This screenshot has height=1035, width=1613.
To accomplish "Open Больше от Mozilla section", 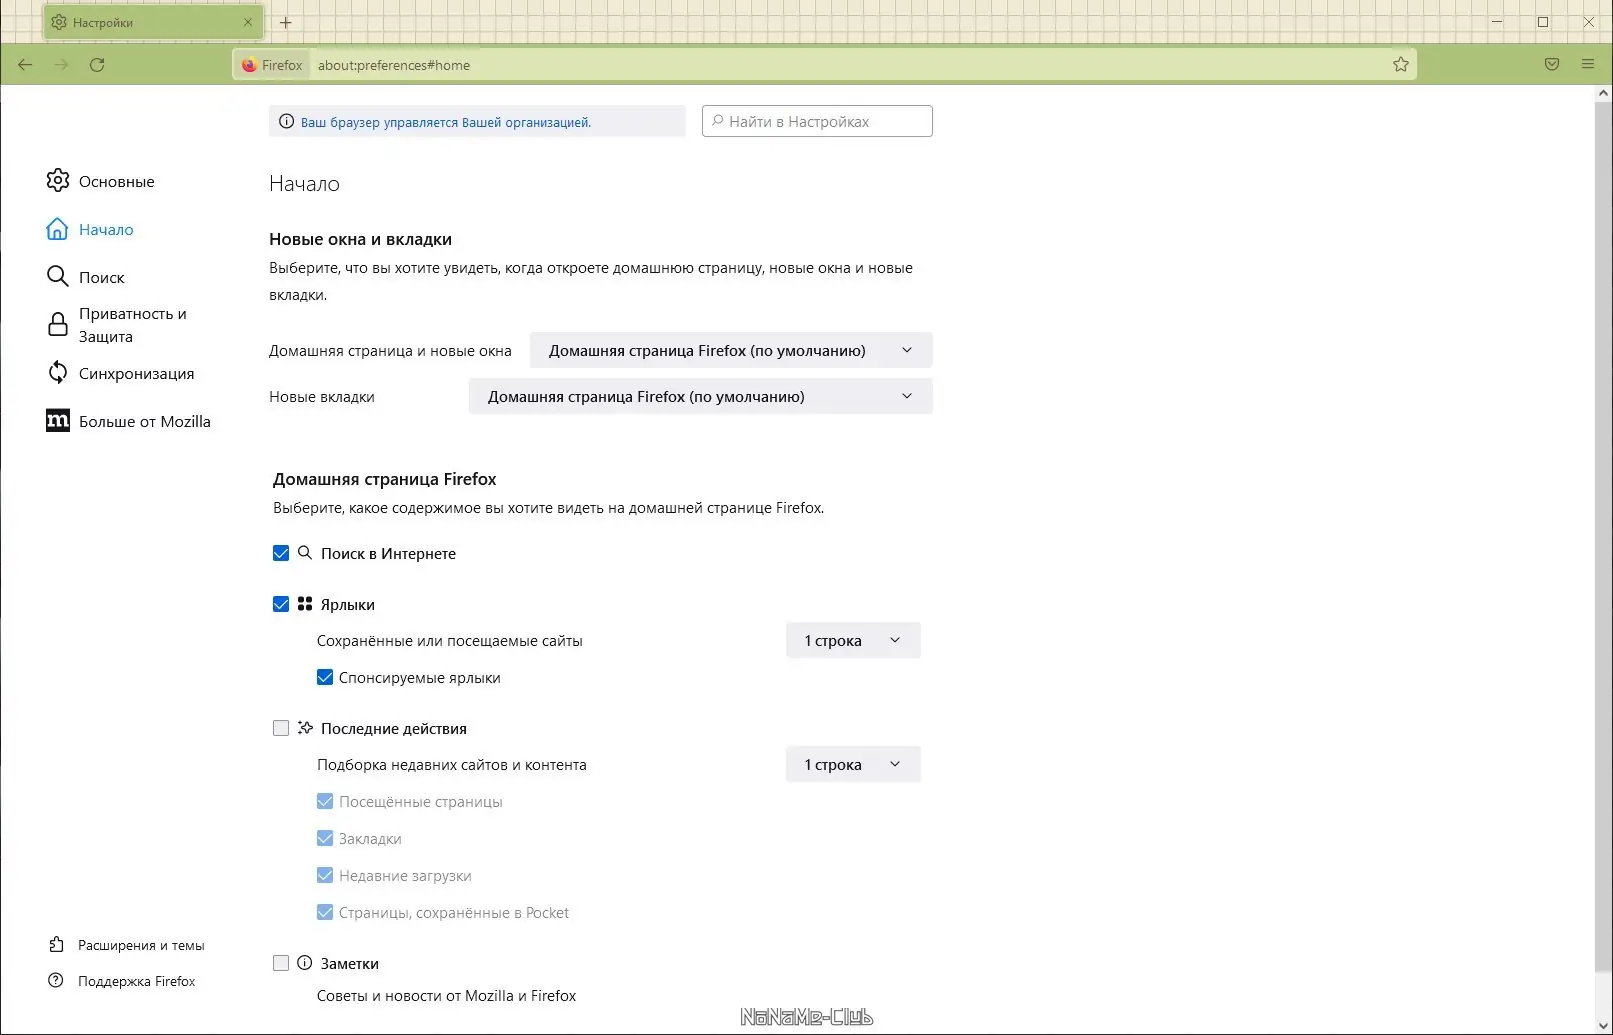I will pyautogui.click(x=145, y=421).
